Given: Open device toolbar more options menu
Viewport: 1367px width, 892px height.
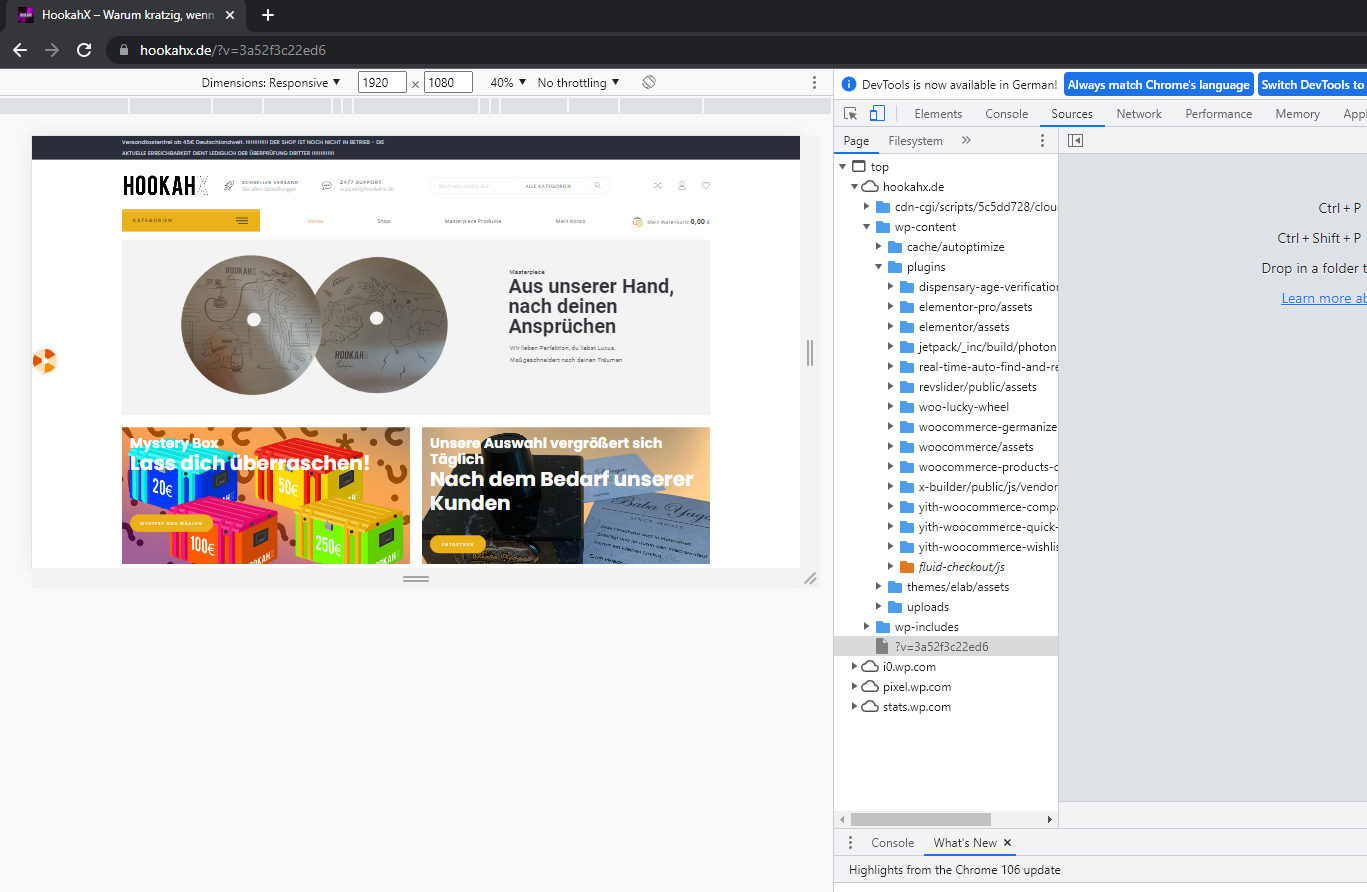Looking at the screenshot, I should pyautogui.click(x=814, y=82).
